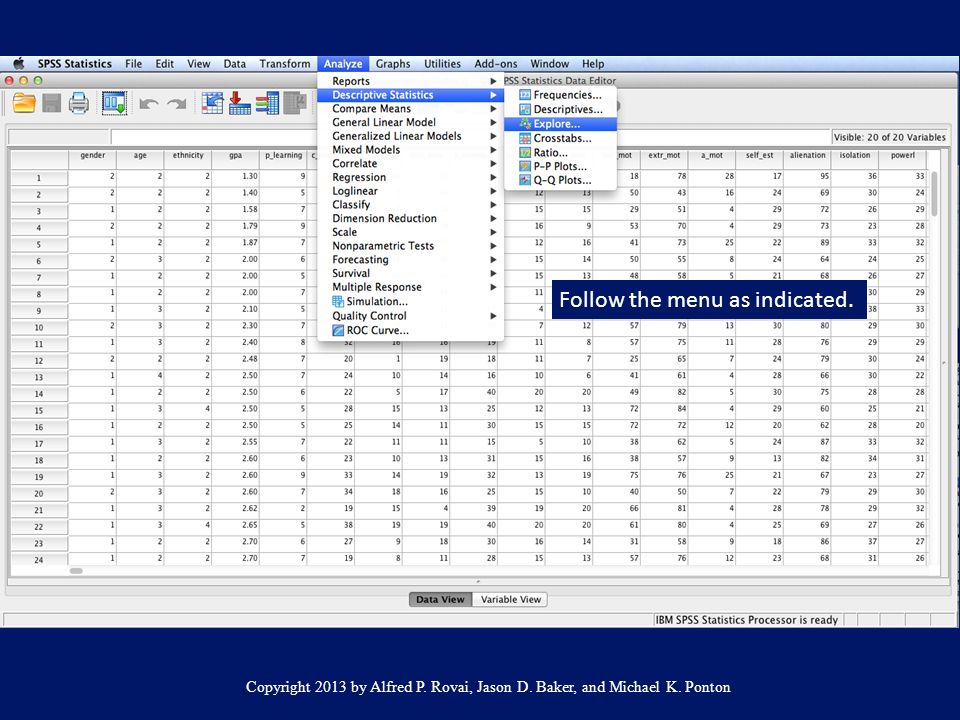
Task: Click the Variables info icon
Action: 267,103
